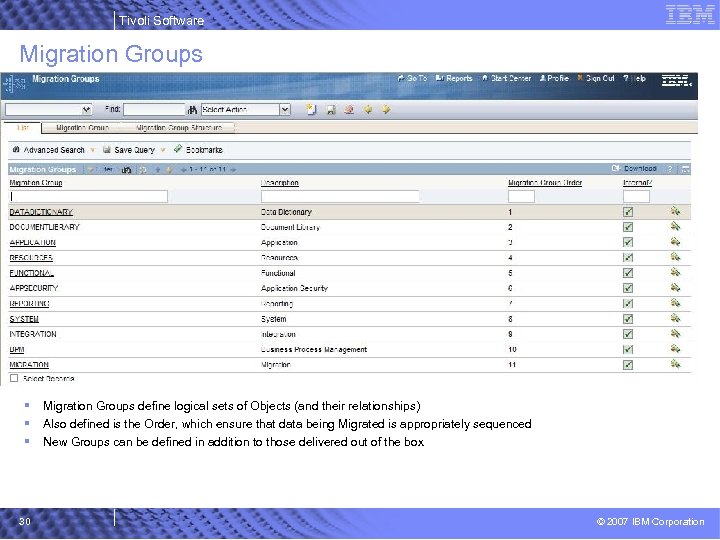Click the row action icon for BPM

(675, 349)
